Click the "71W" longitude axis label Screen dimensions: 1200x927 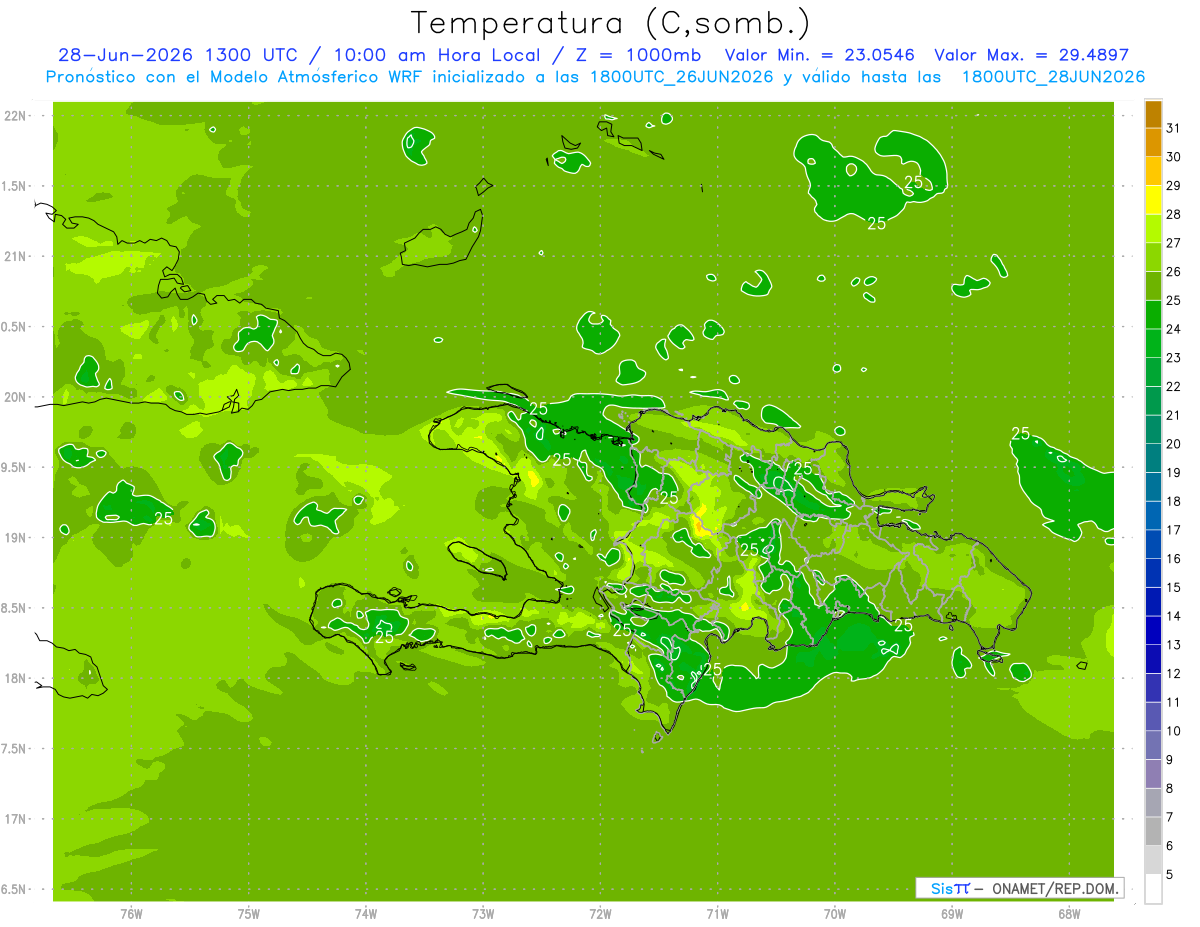tap(717, 913)
